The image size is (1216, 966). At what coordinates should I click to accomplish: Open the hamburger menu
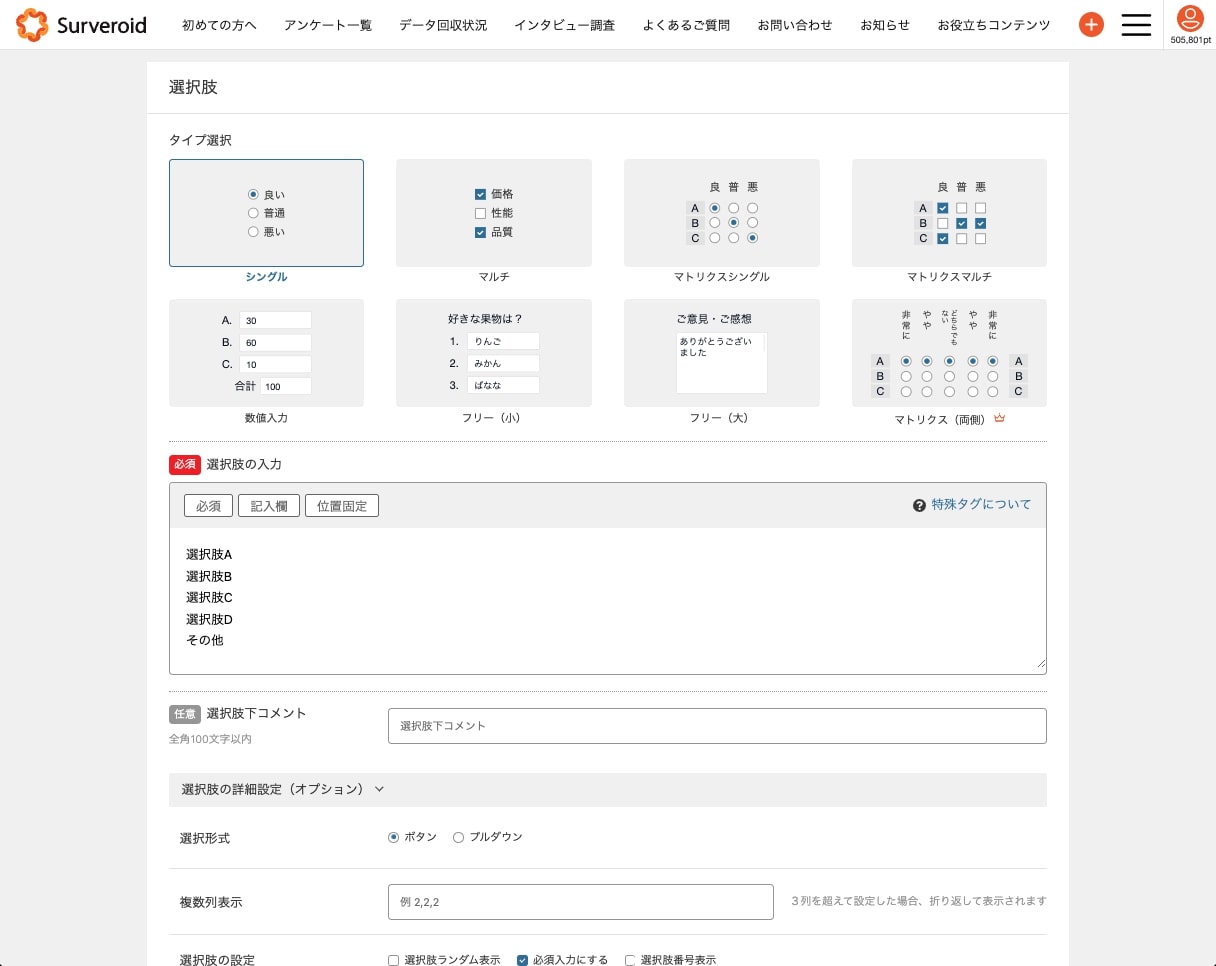point(1136,25)
